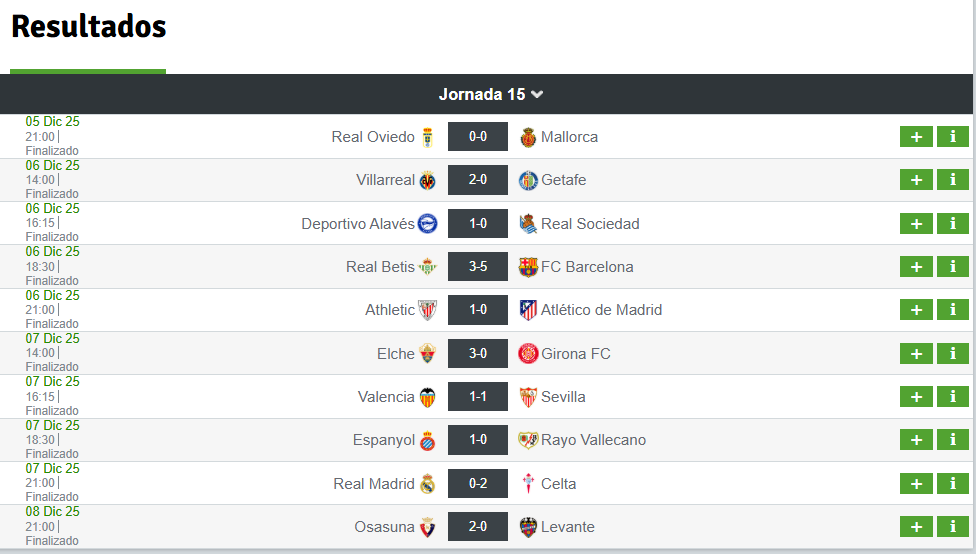The image size is (976, 554).
Task: Click the Girona FC crest icon
Action: (528, 353)
